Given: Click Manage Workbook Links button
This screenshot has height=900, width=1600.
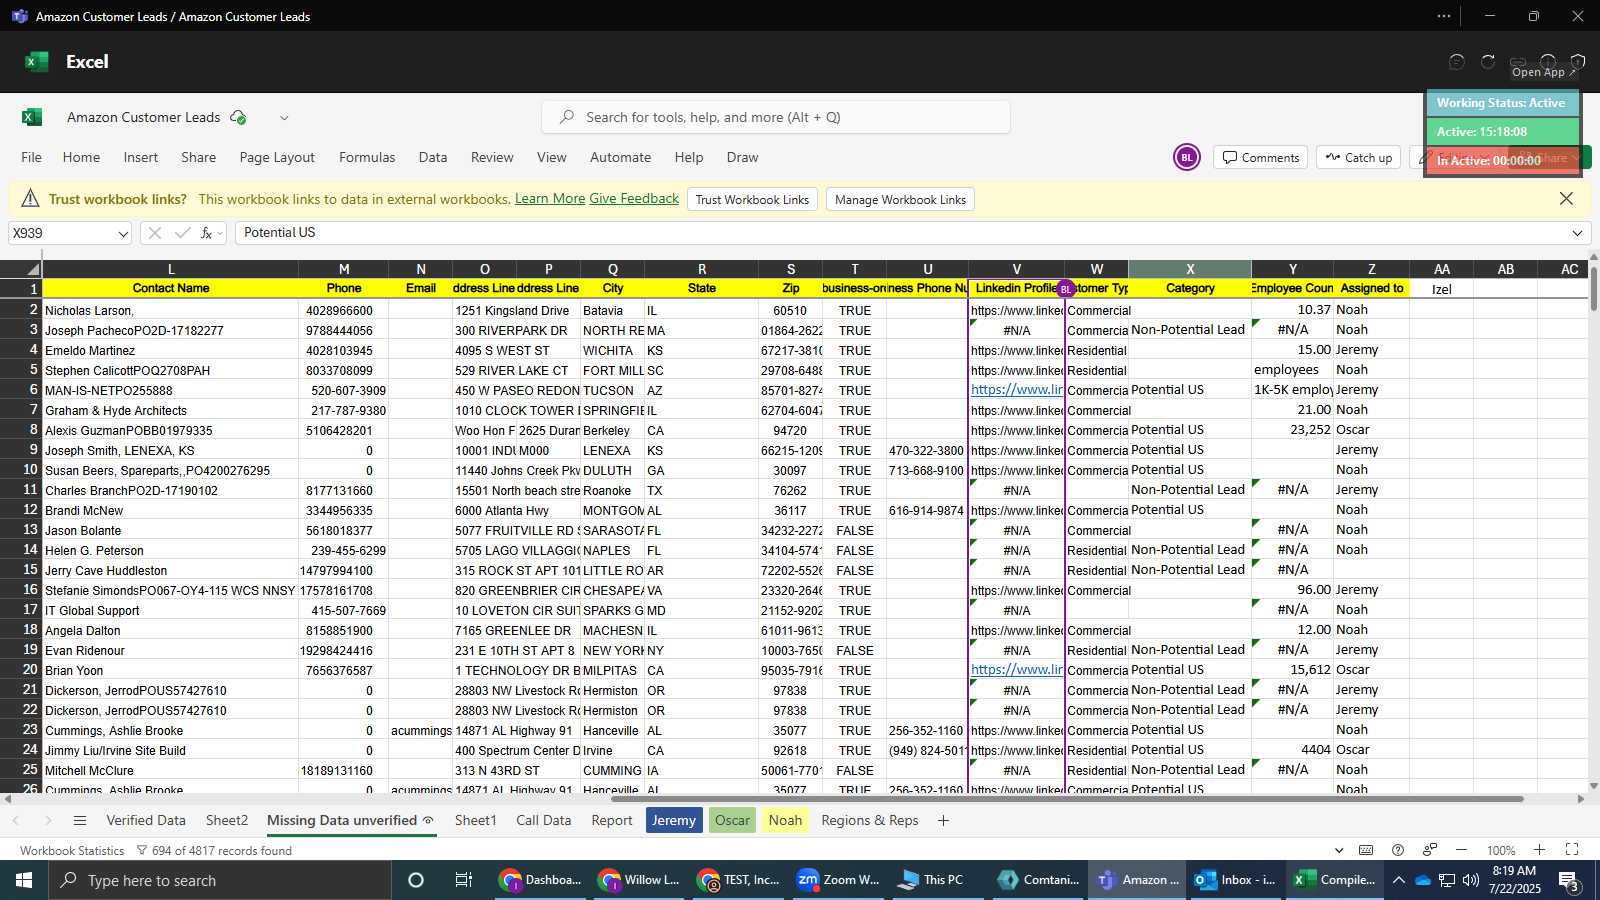Looking at the screenshot, I should (900, 200).
